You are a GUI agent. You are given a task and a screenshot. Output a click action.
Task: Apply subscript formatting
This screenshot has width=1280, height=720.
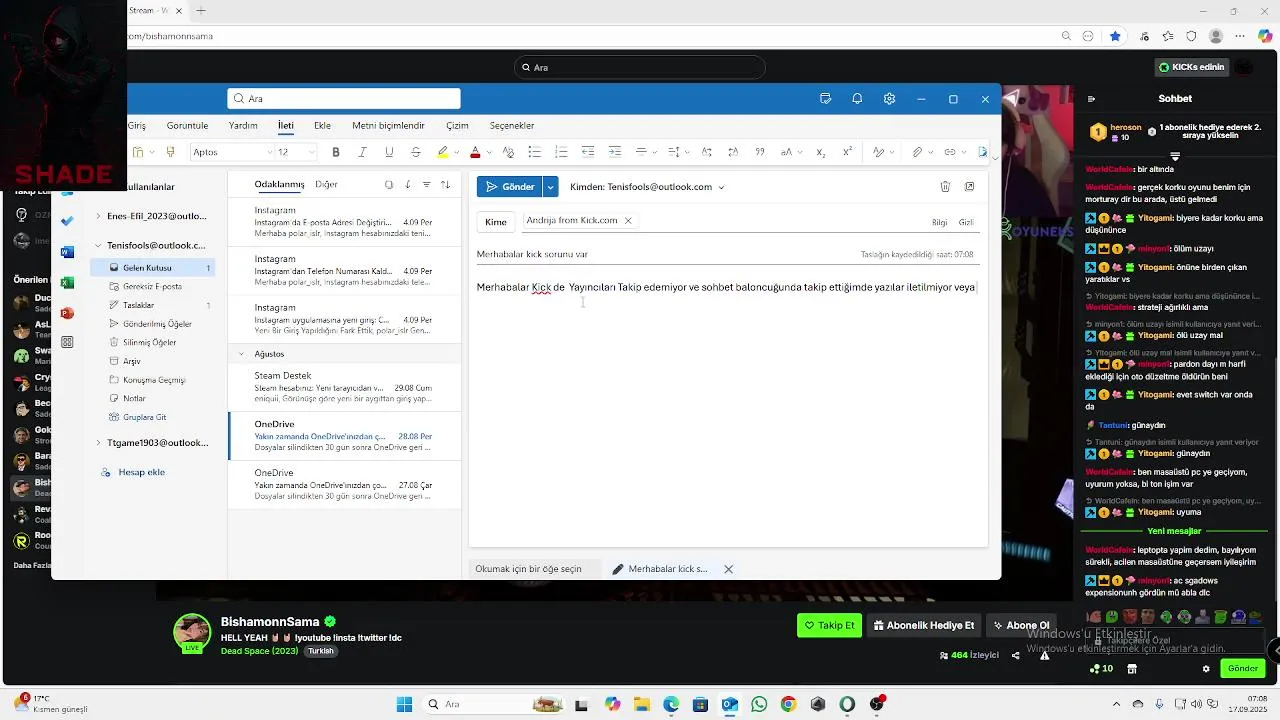821,152
